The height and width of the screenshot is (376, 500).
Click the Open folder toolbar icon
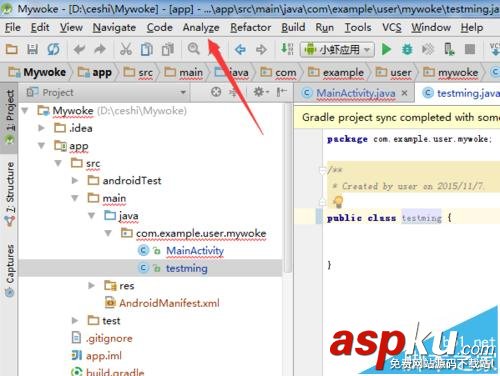pyautogui.click(x=12, y=49)
